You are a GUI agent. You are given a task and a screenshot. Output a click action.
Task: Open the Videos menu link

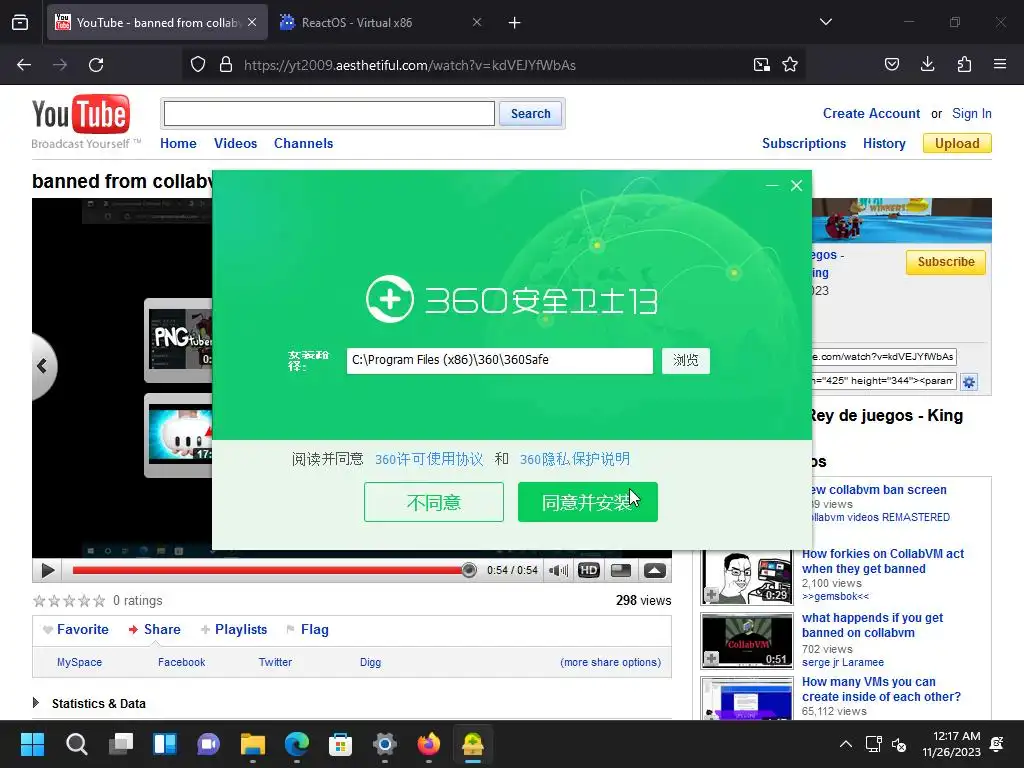pyautogui.click(x=235, y=144)
